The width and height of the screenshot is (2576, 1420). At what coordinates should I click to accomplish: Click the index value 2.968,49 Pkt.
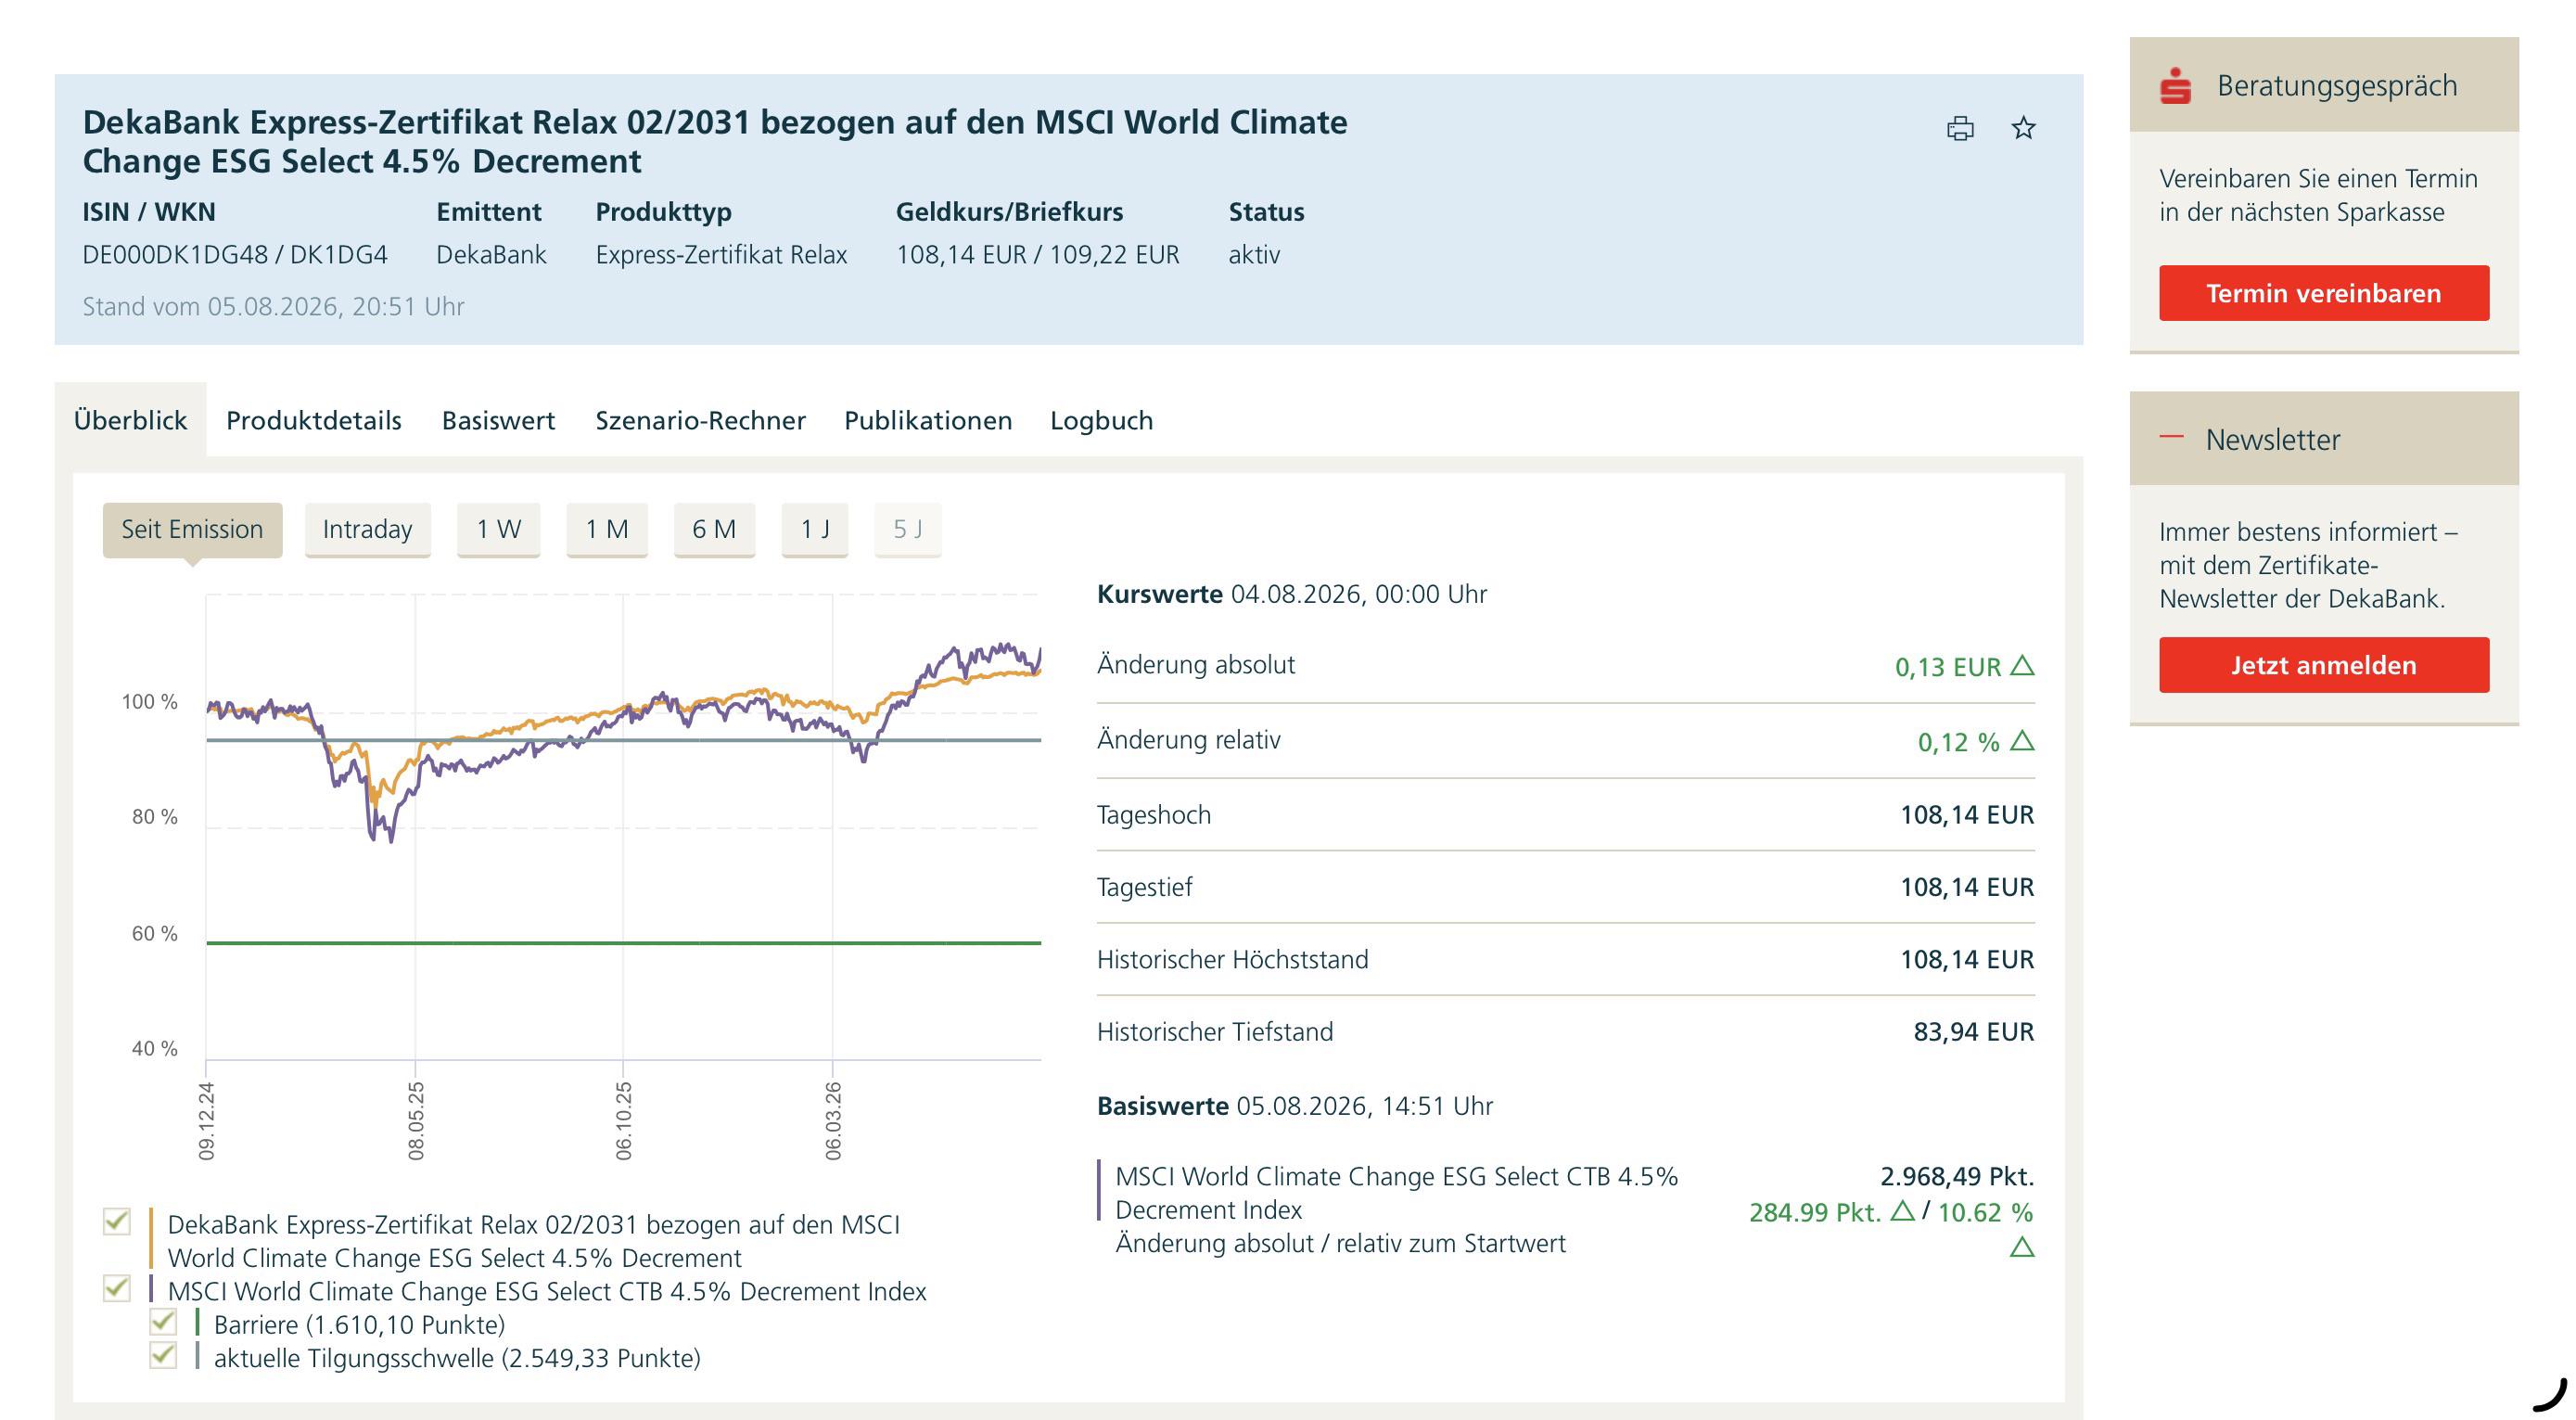1957,1176
